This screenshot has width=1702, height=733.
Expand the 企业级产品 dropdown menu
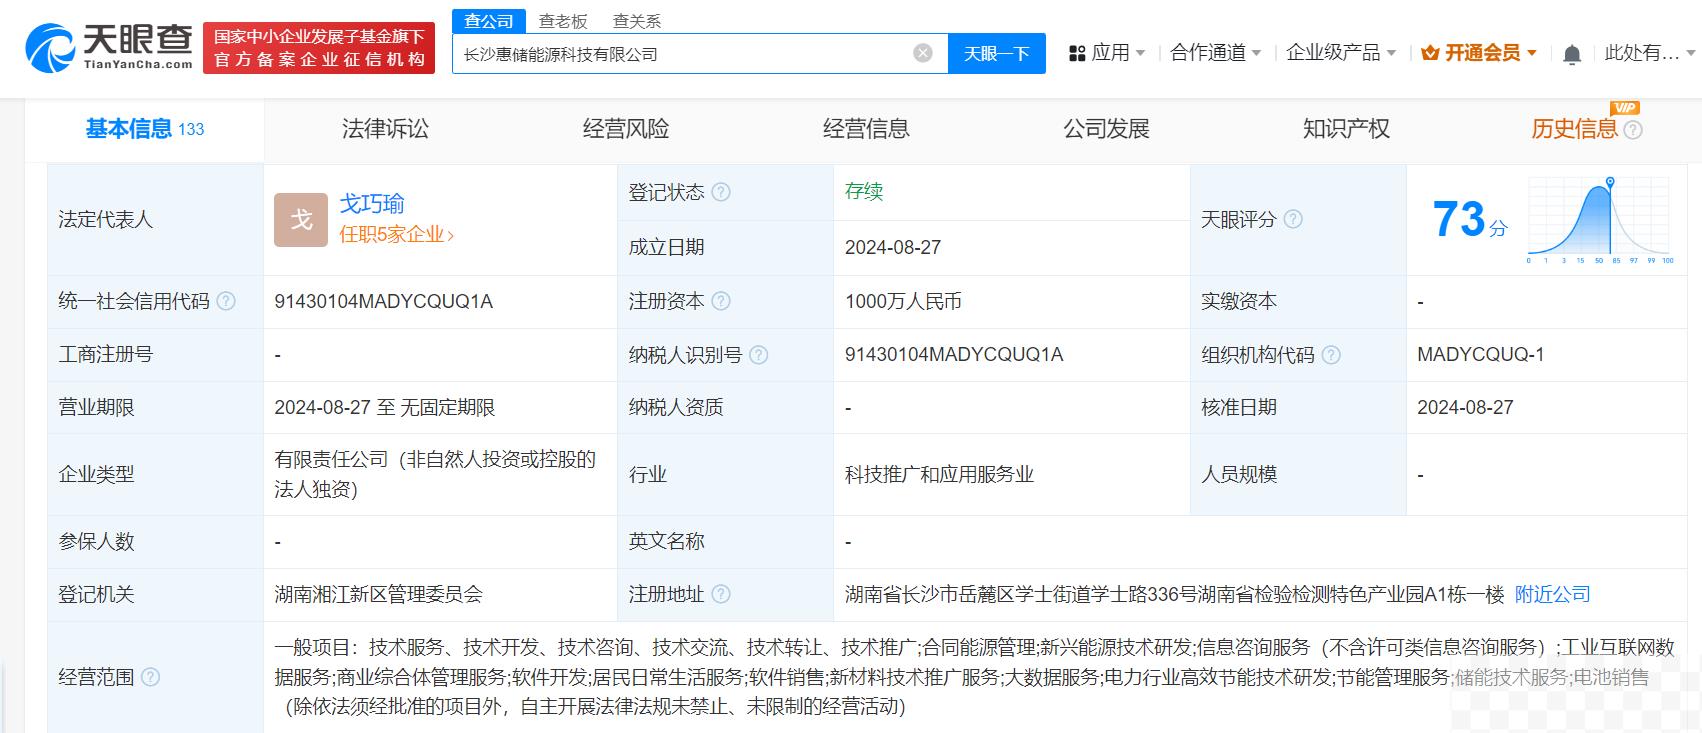point(1341,53)
